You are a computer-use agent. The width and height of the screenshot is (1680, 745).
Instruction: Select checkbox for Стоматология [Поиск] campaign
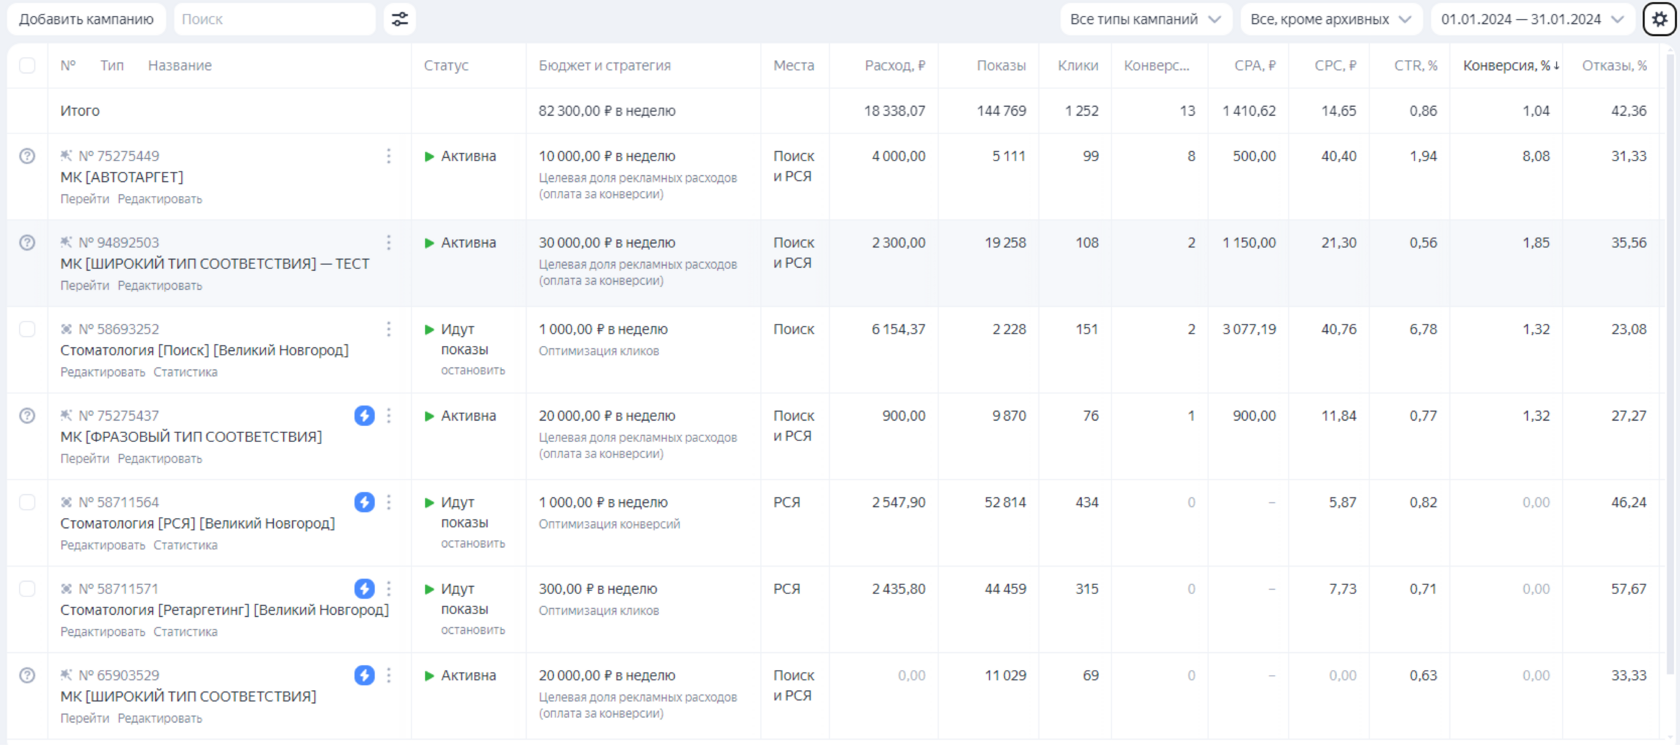[x=28, y=329]
